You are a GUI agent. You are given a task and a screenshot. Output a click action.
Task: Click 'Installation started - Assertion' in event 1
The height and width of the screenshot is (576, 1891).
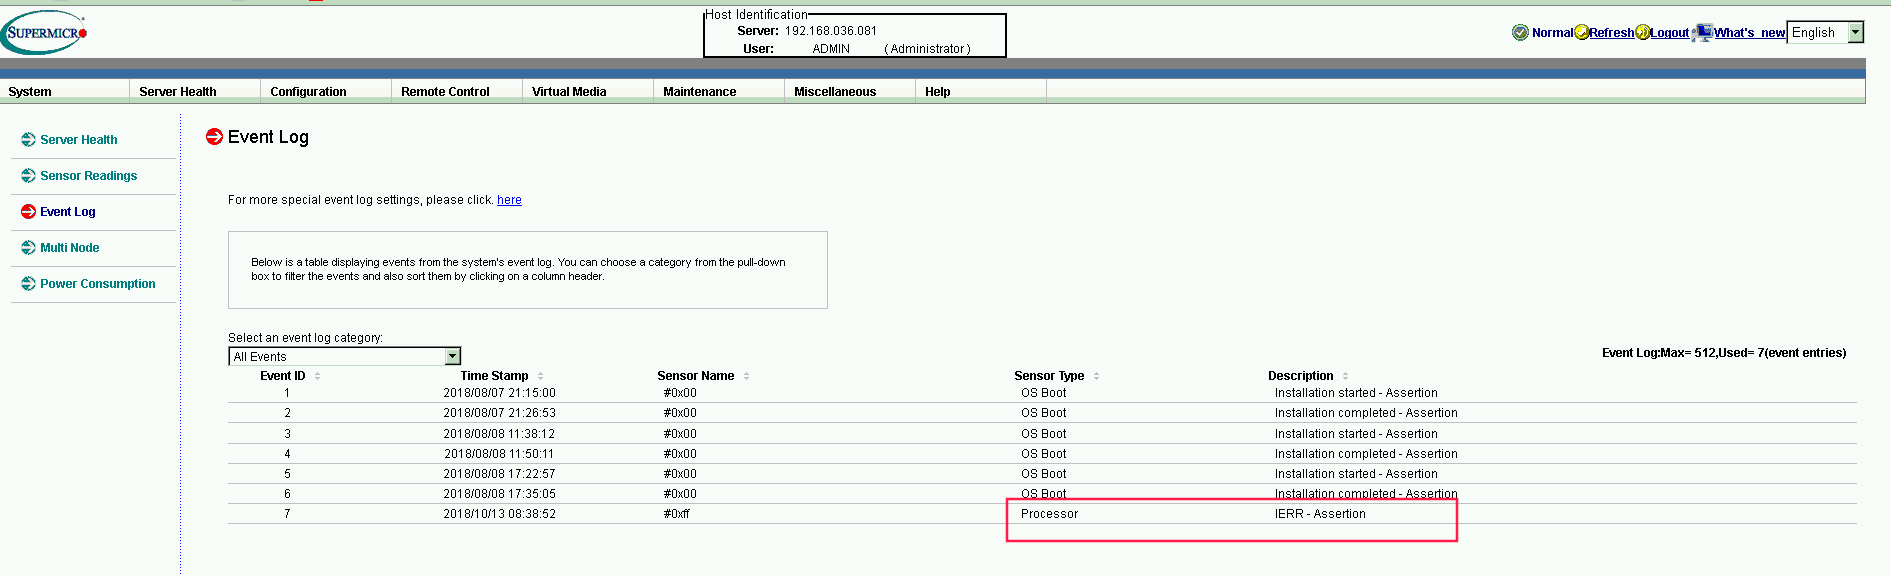pyautogui.click(x=1356, y=393)
